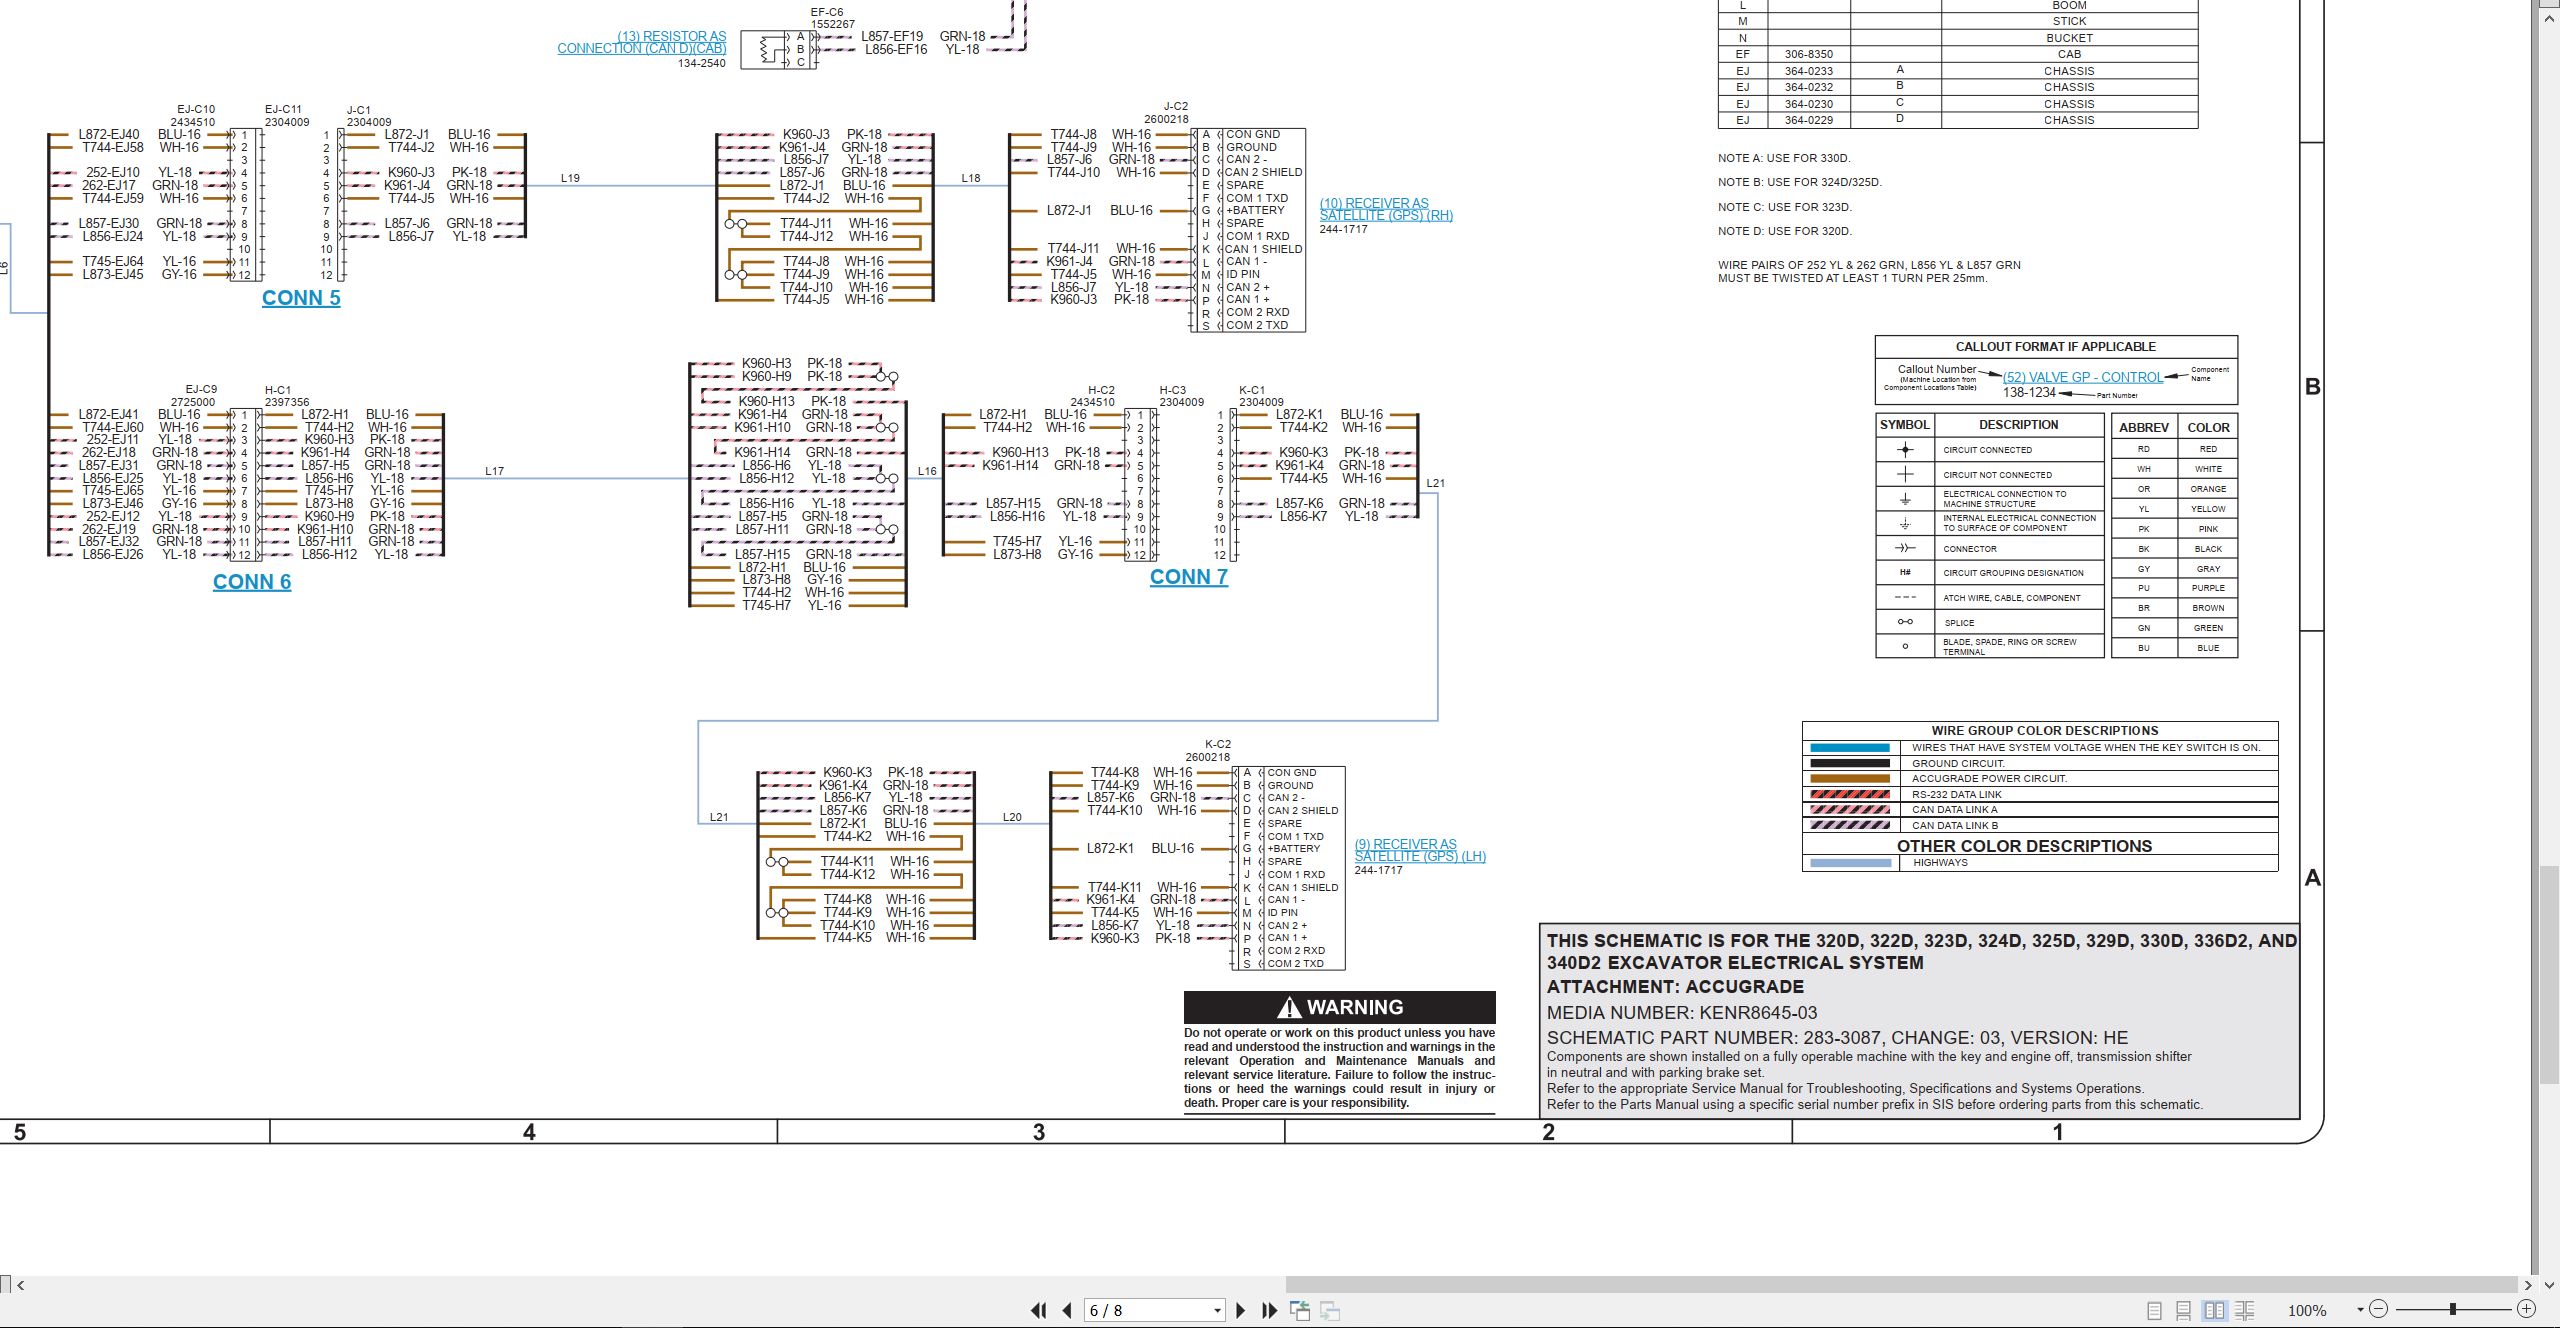The image size is (2560, 1328).
Task: Click the NOTE A: USE FOR 330D text
Action: [1785, 158]
